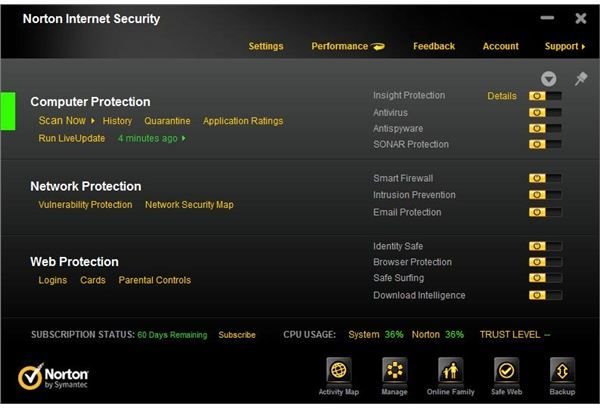Open the Settings menu
600x408 pixels.
pyautogui.click(x=266, y=46)
